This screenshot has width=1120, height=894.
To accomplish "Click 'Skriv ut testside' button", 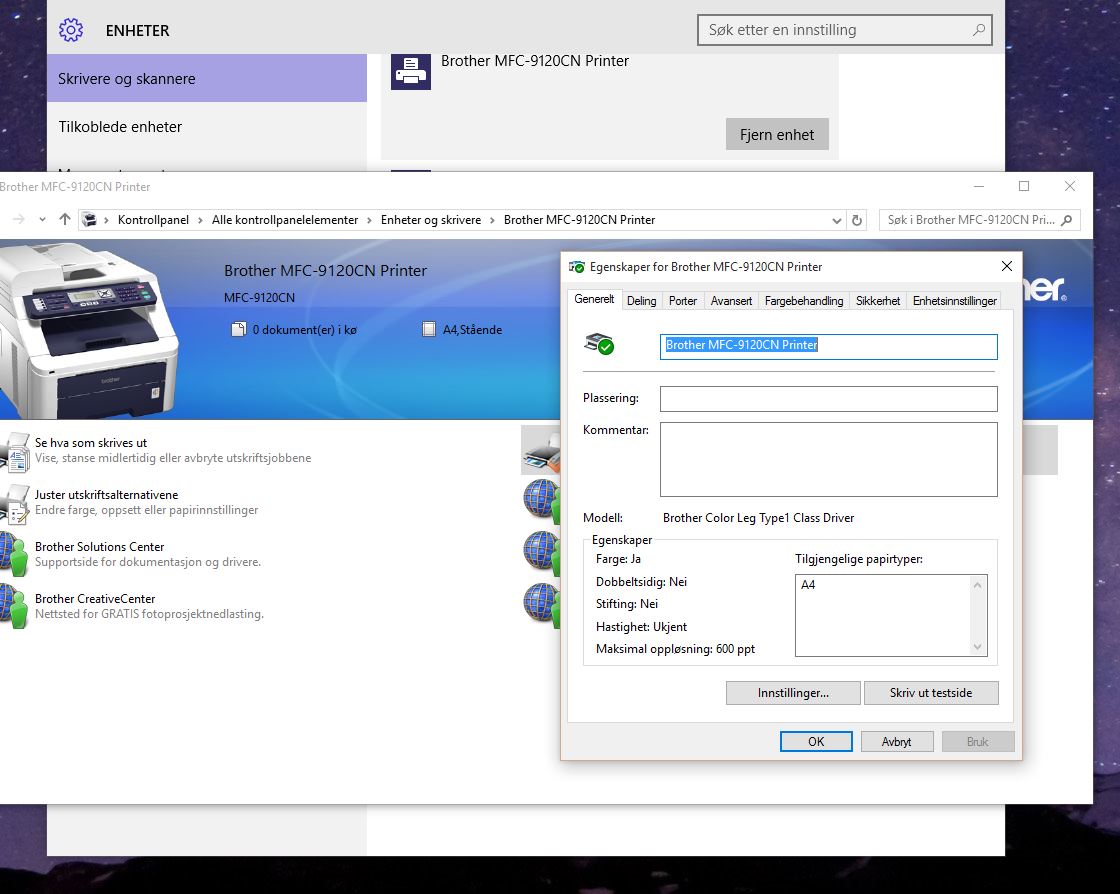I will (931, 693).
